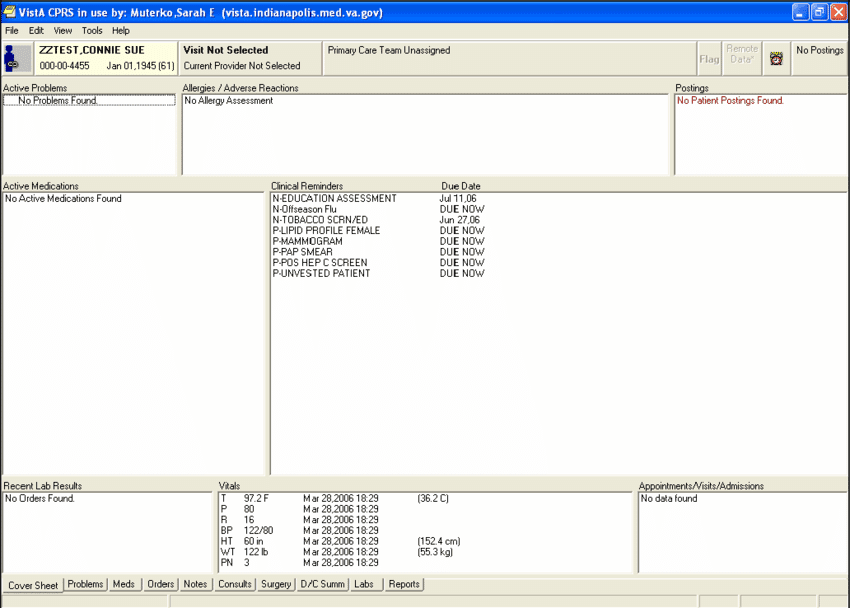Viewport: 850px width, 608px height.
Task: Switch to the Problems tab
Action: point(85,584)
